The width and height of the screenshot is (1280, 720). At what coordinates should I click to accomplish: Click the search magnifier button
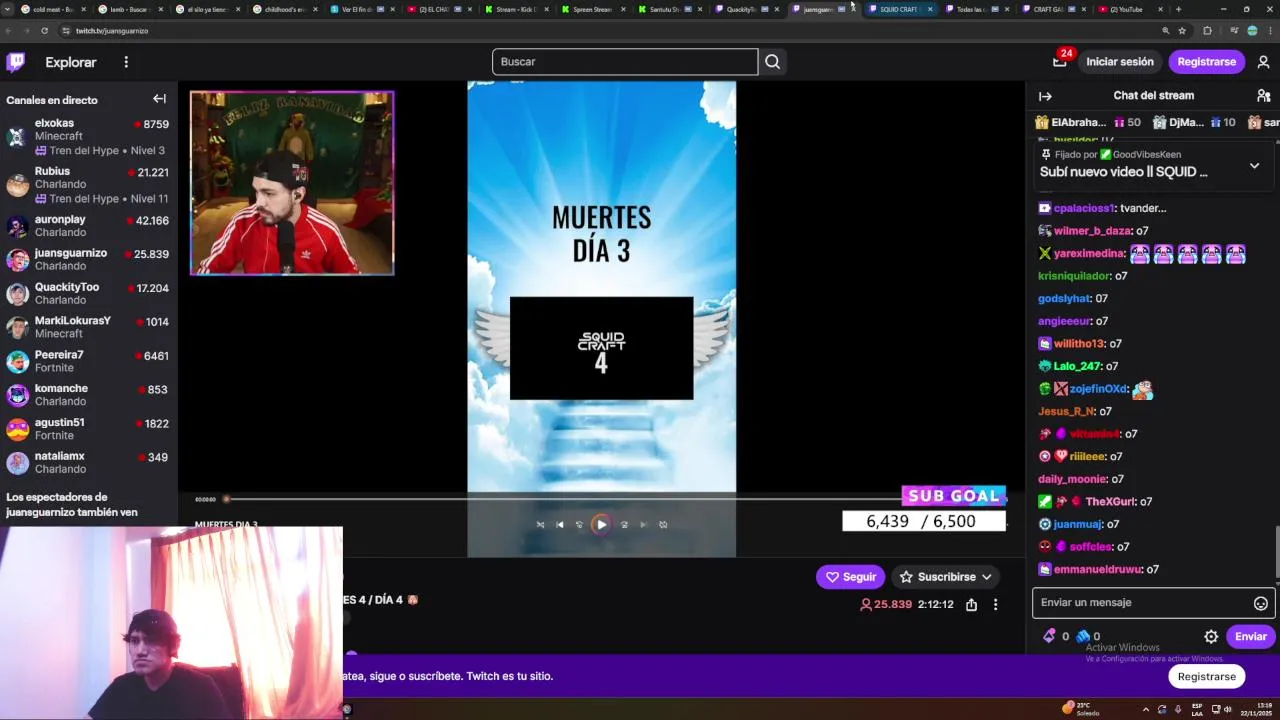click(772, 62)
